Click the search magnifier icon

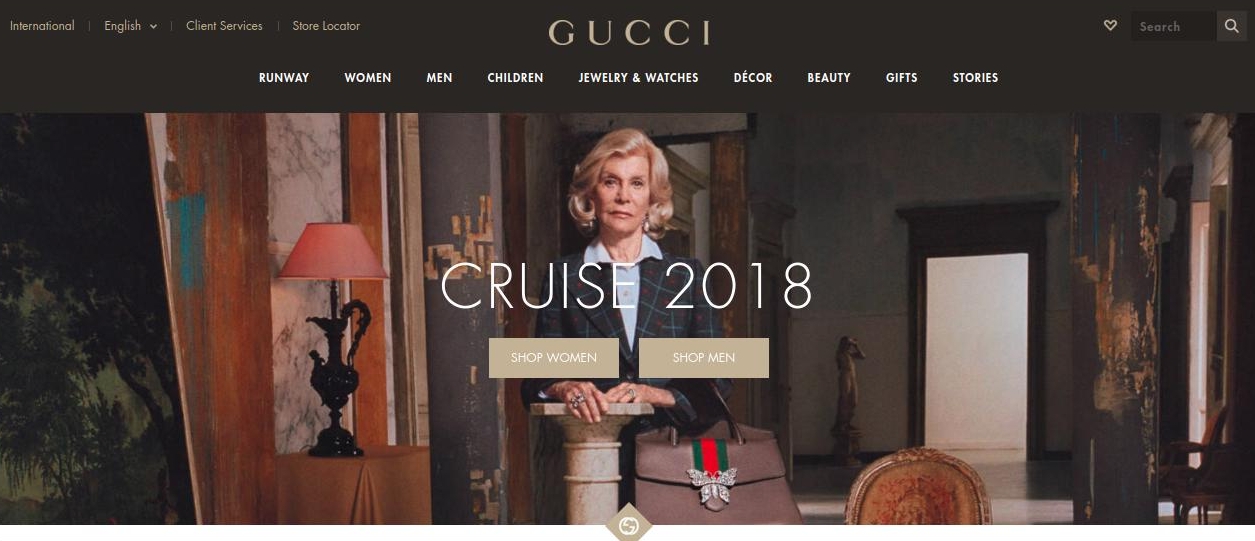(1231, 26)
